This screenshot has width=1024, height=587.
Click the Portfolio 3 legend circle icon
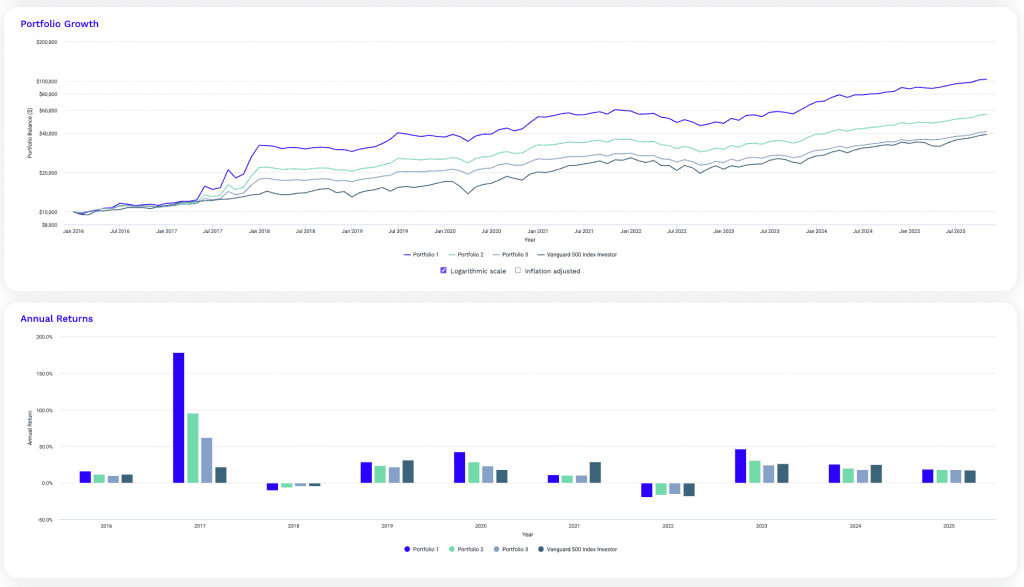496,549
